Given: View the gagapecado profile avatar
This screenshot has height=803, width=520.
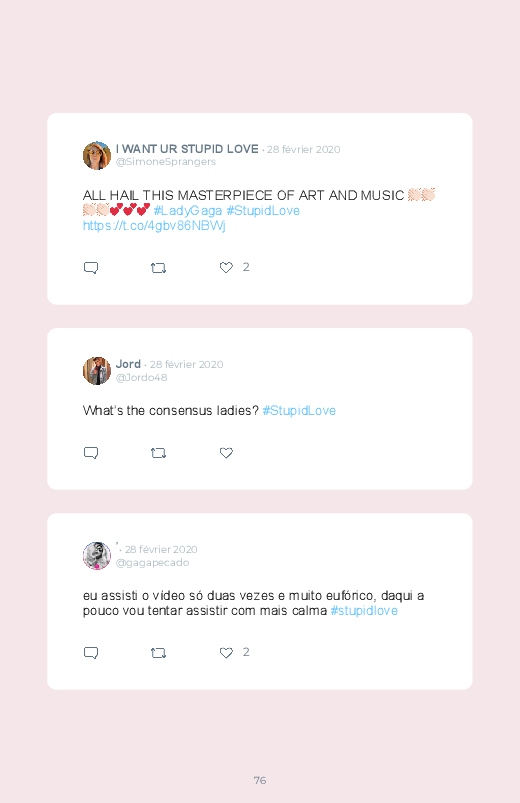Looking at the screenshot, I should click(x=97, y=556).
